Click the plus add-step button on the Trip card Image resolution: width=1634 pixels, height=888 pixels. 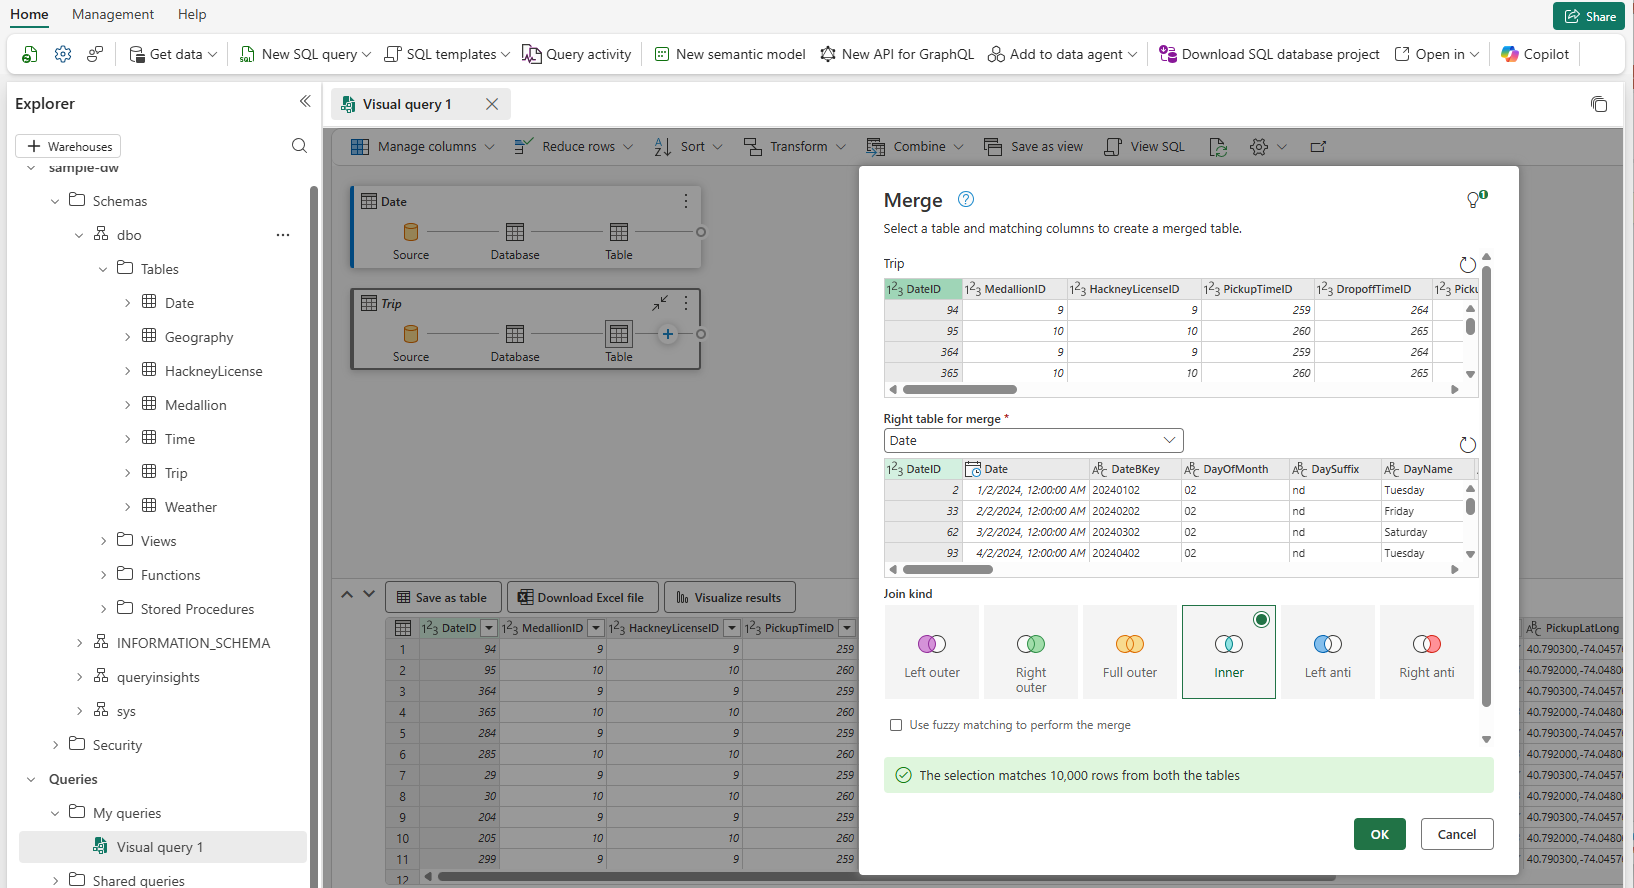668,334
